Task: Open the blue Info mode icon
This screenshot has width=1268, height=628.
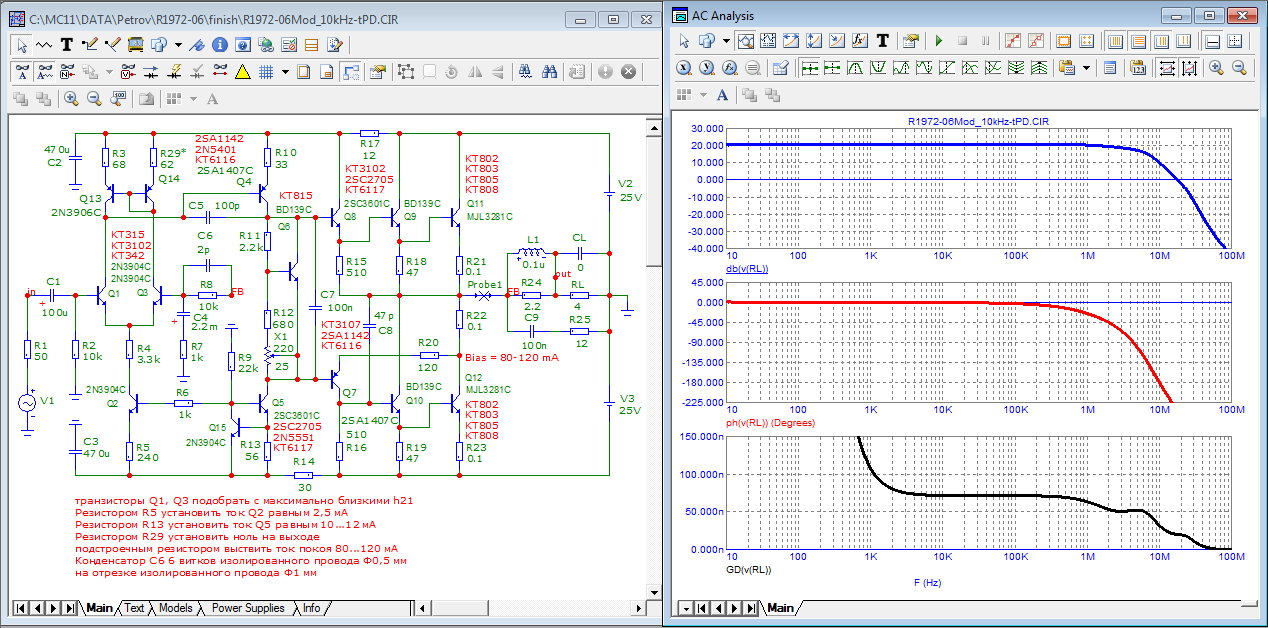Action: [220, 45]
